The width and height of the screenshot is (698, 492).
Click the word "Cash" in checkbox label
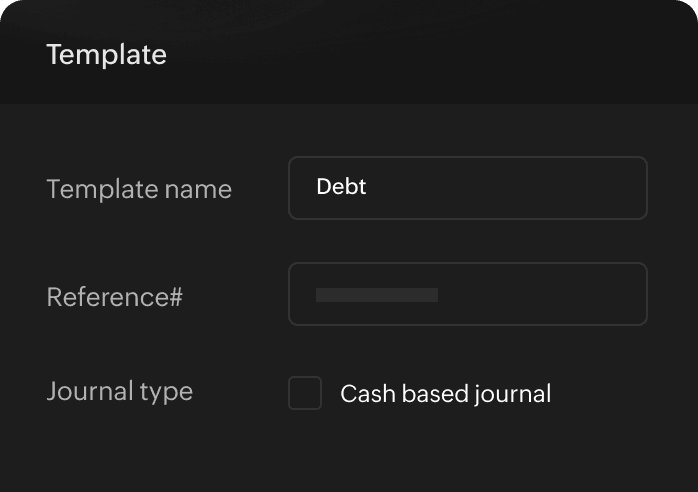pyautogui.click(x=362, y=394)
